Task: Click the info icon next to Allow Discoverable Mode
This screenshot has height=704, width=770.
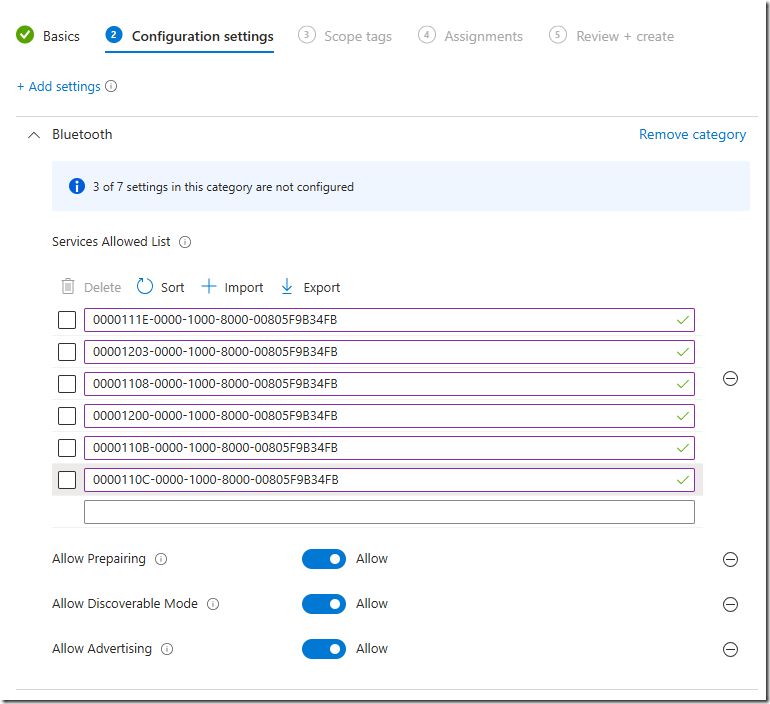Action: [213, 604]
